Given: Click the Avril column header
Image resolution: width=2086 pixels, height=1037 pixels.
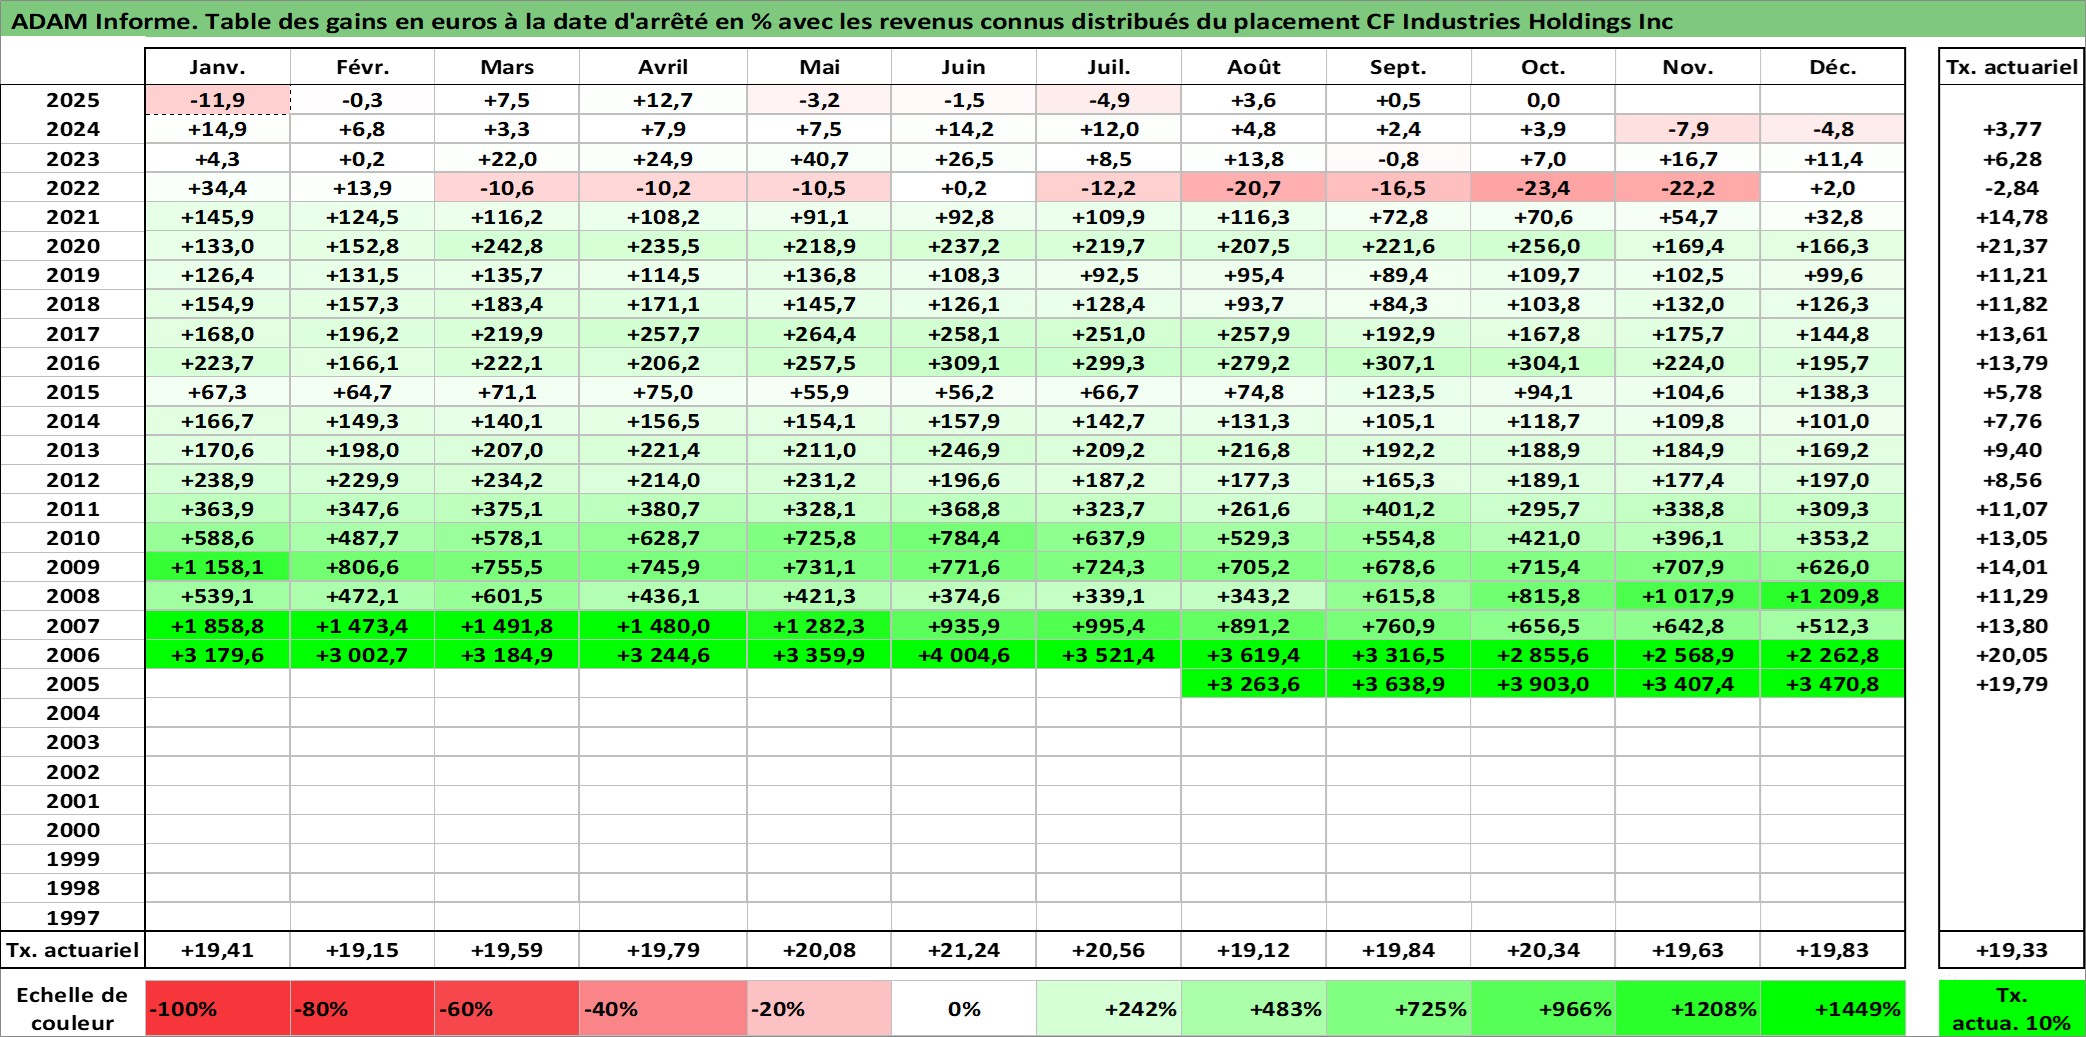Looking at the screenshot, I should click(x=663, y=67).
